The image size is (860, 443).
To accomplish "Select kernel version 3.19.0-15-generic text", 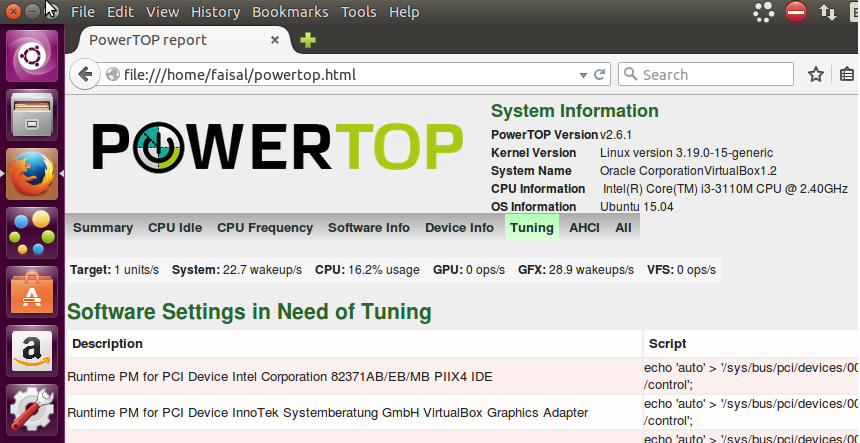I will click(686, 153).
